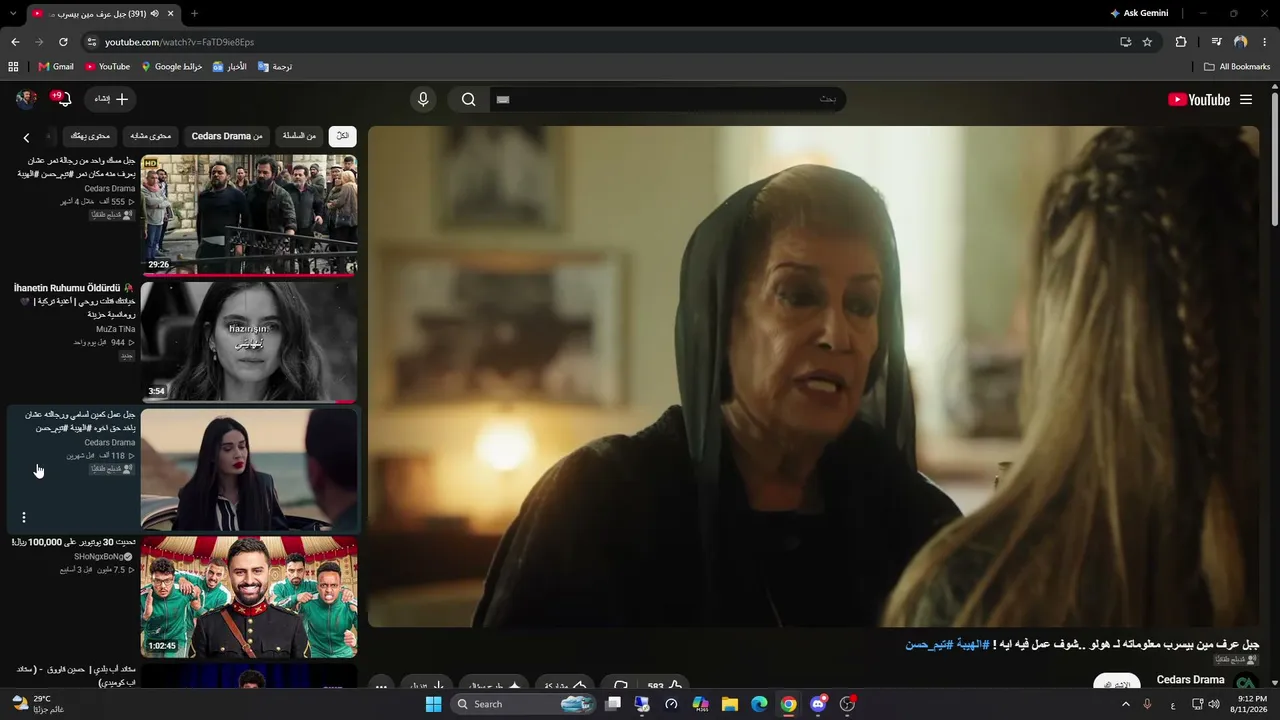The width and height of the screenshot is (1280, 720).
Task: Open the All Bookmarks folder
Action: [x=1237, y=67]
